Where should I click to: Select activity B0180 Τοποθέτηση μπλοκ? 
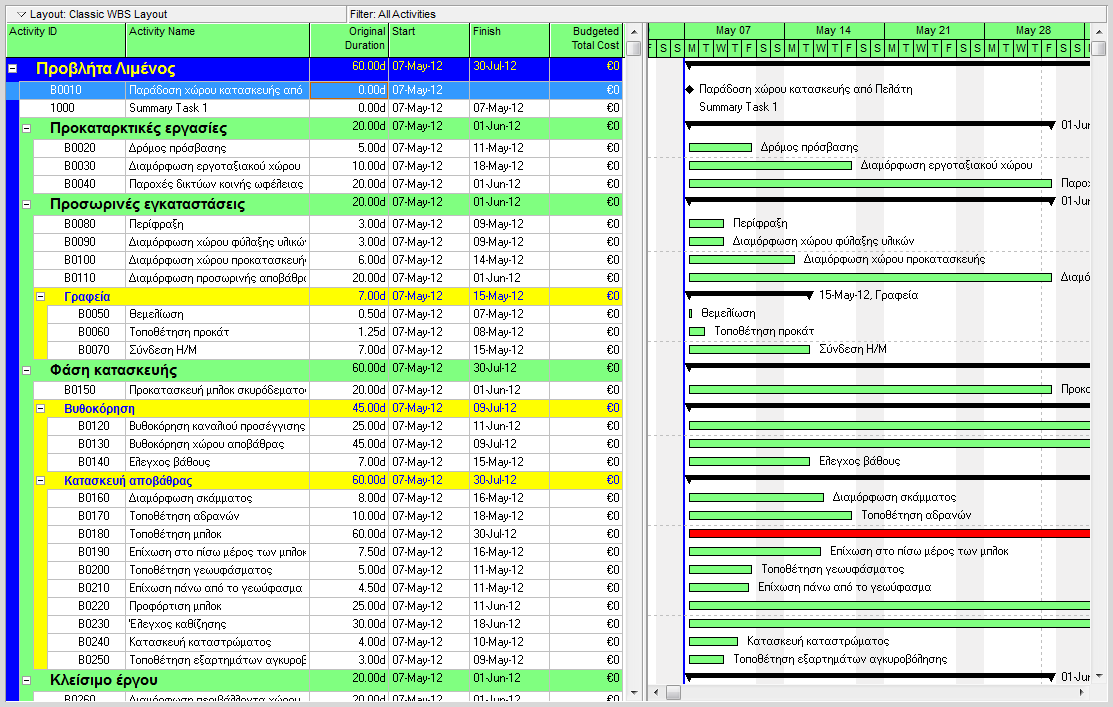[335, 535]
